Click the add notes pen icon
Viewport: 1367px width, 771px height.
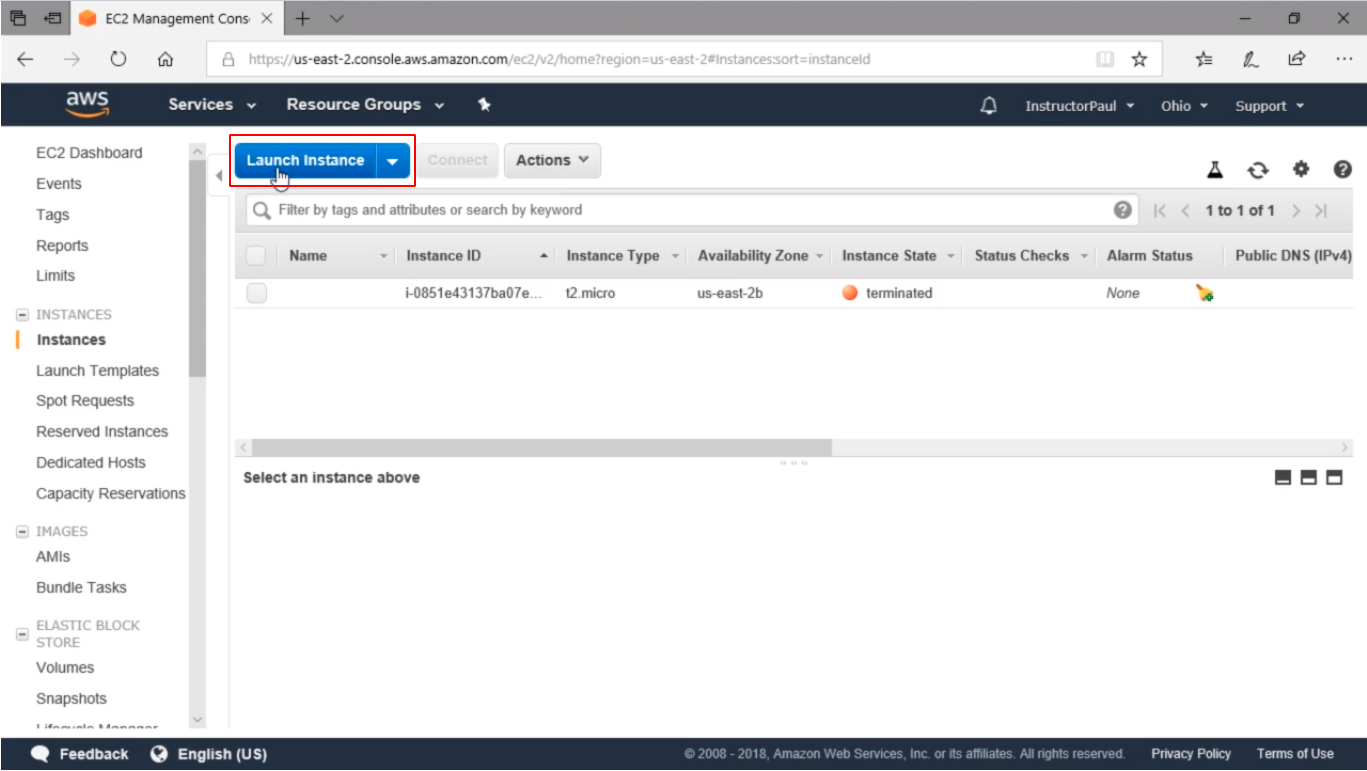tap(1251, 59)
